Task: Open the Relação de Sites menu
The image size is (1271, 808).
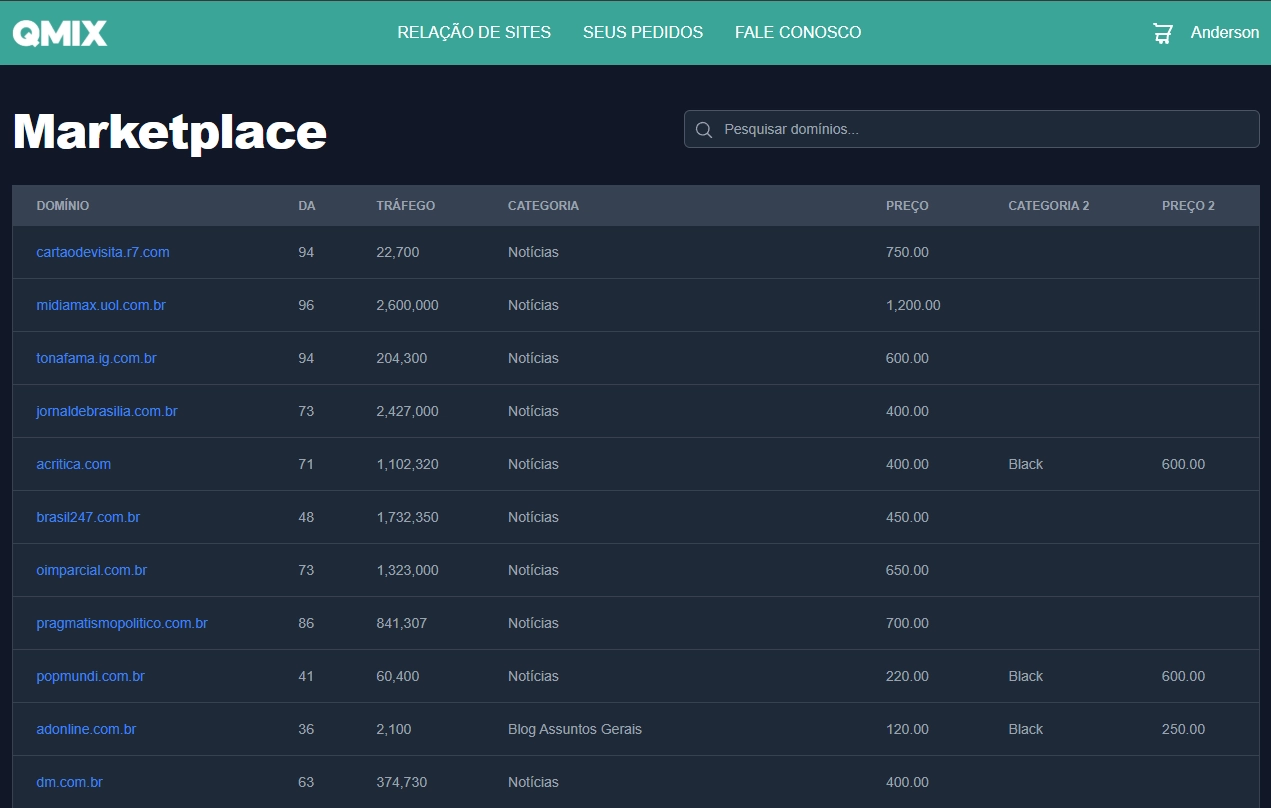Action: (474, 32)
